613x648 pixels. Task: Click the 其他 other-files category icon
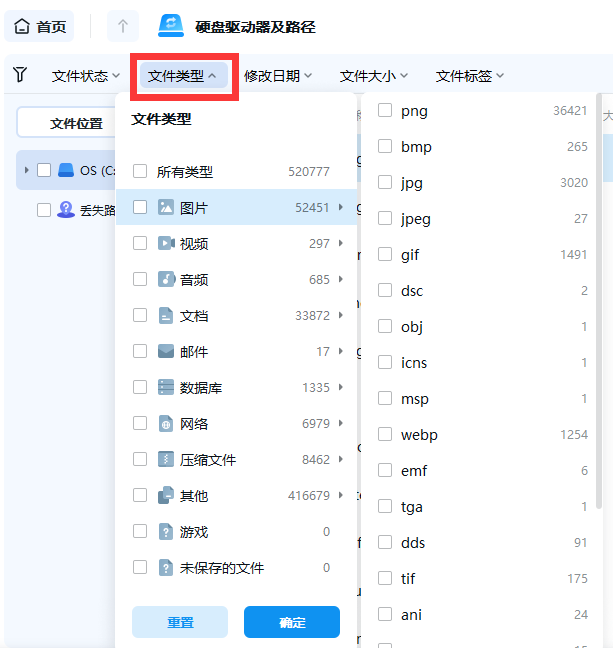166,495
